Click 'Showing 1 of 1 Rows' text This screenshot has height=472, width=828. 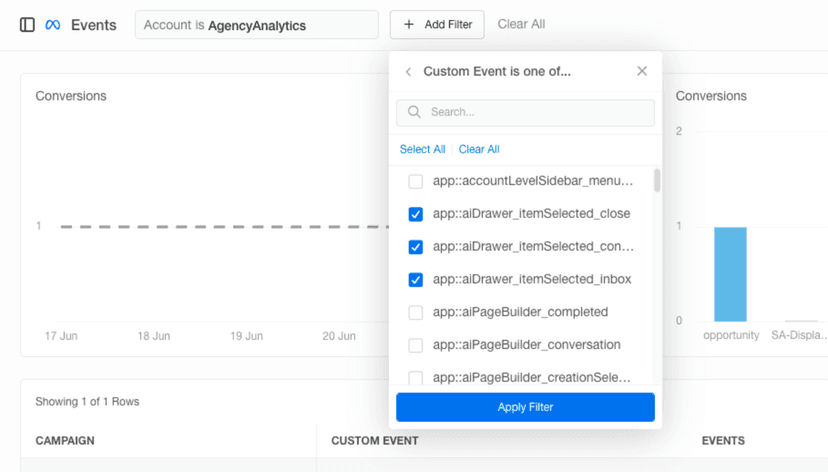point(87,402)
